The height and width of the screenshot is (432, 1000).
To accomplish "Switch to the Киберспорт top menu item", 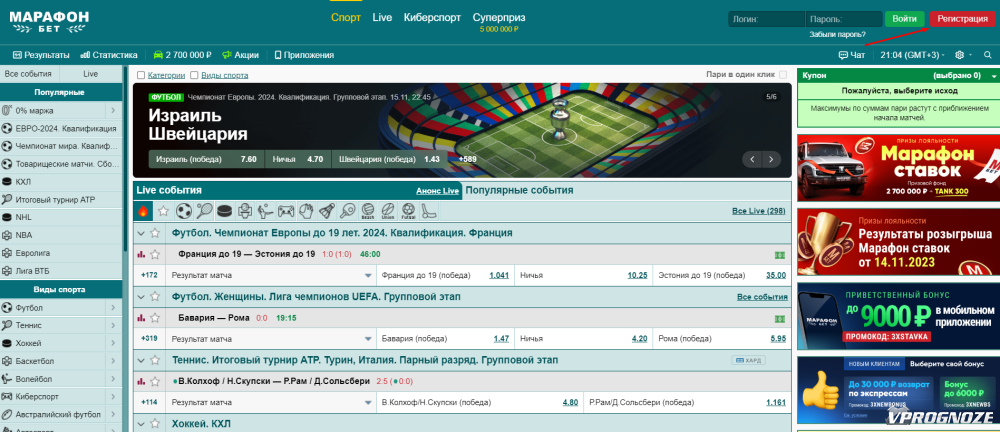I will pos(431,18).
